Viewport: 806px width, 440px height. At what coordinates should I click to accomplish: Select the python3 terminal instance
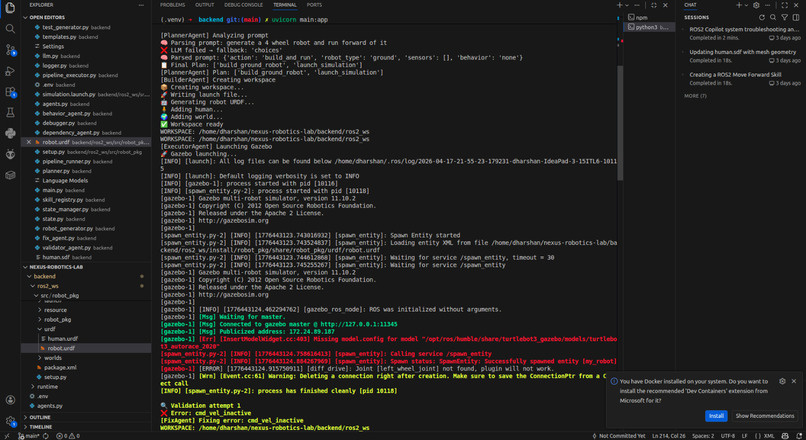(x=649, y=27)
